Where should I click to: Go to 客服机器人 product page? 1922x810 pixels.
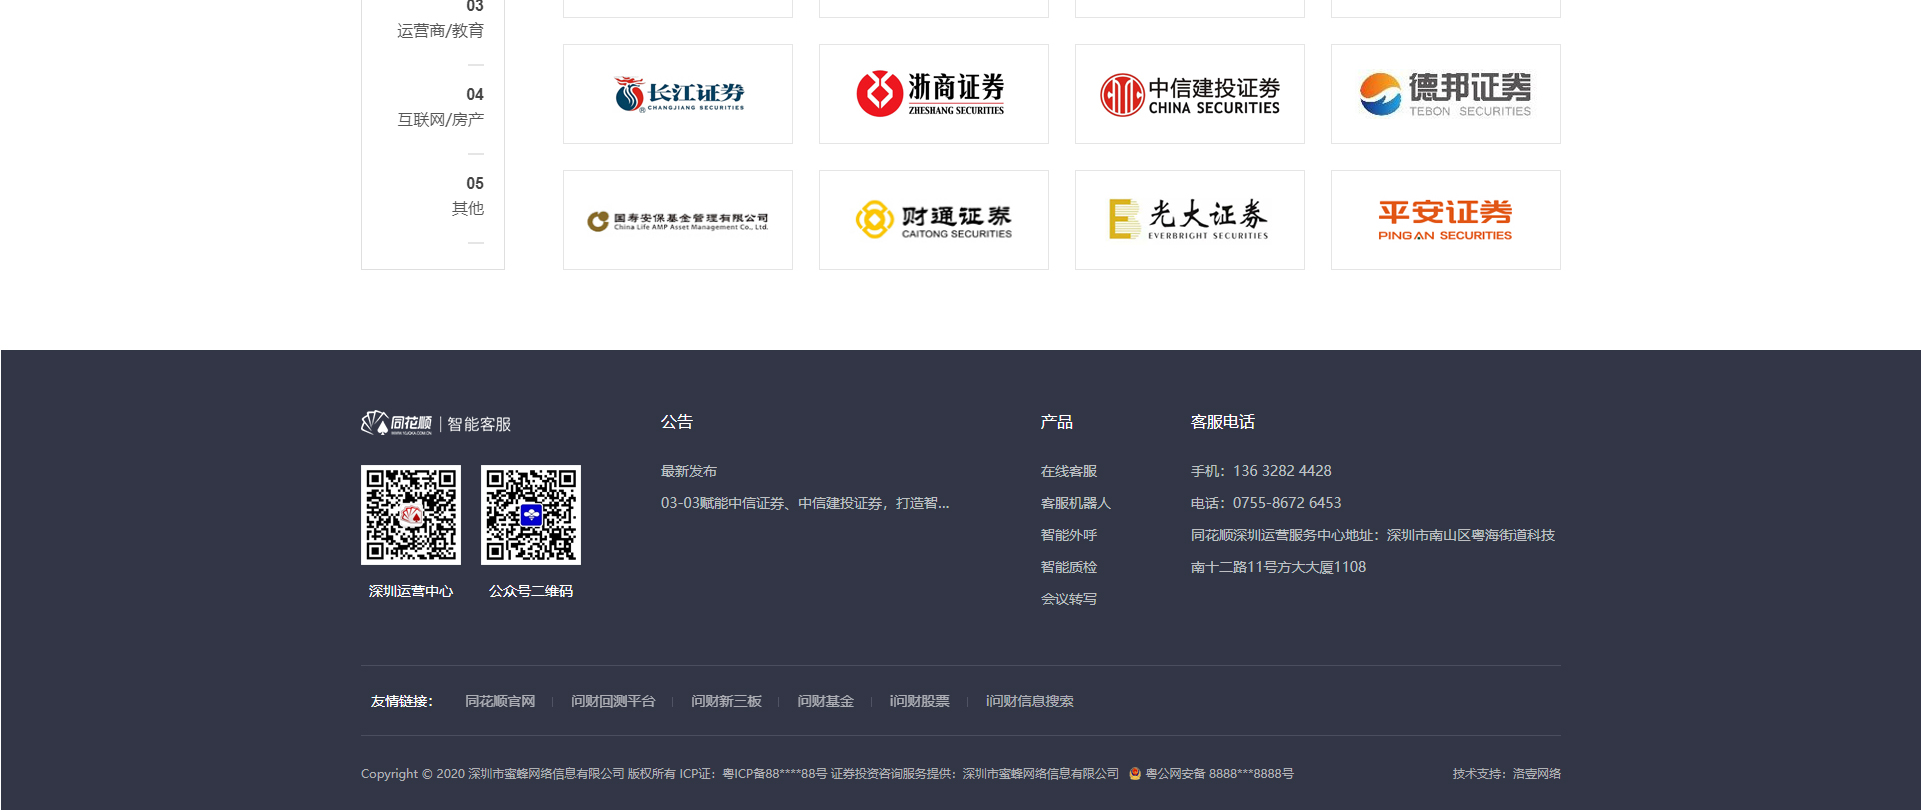click(x=1075, y=503)
